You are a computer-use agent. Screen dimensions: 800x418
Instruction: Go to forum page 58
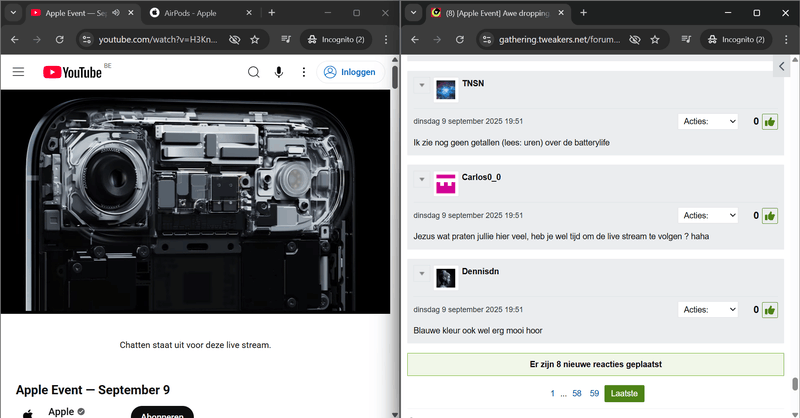tap(577, 394)
